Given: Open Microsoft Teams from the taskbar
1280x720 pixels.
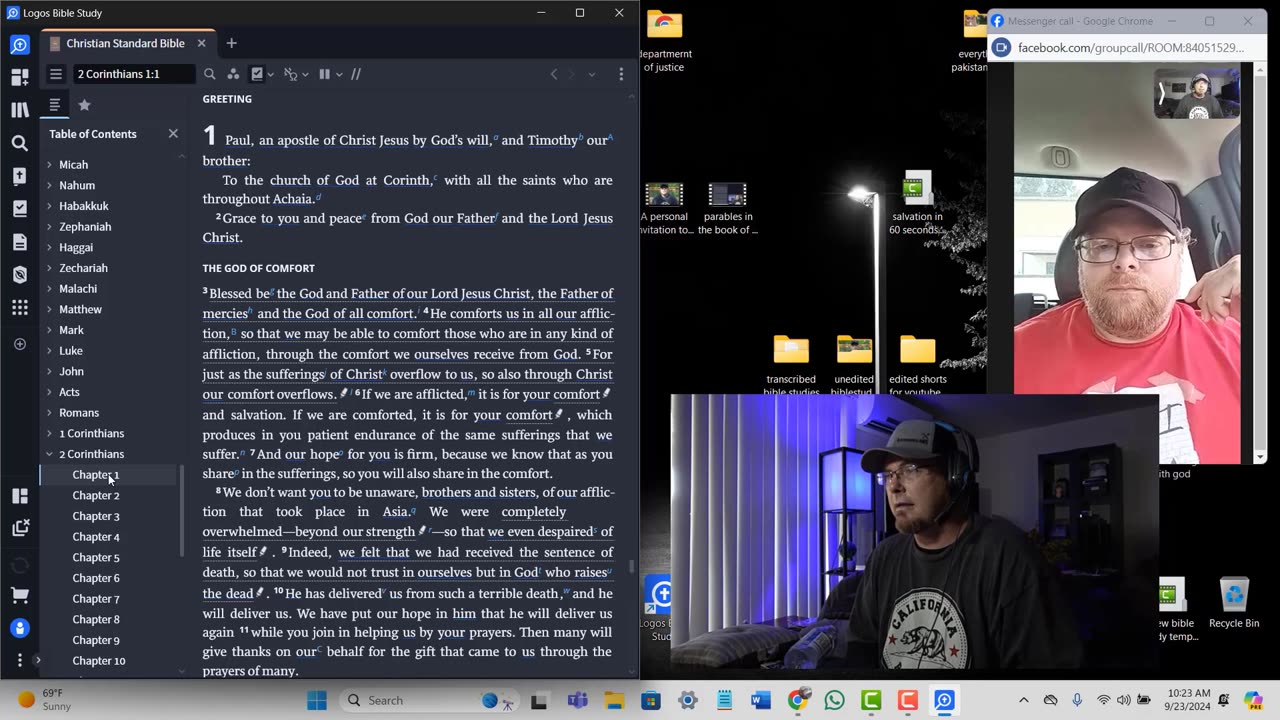Looking at the screenshot, I should [x=577, y=700].
